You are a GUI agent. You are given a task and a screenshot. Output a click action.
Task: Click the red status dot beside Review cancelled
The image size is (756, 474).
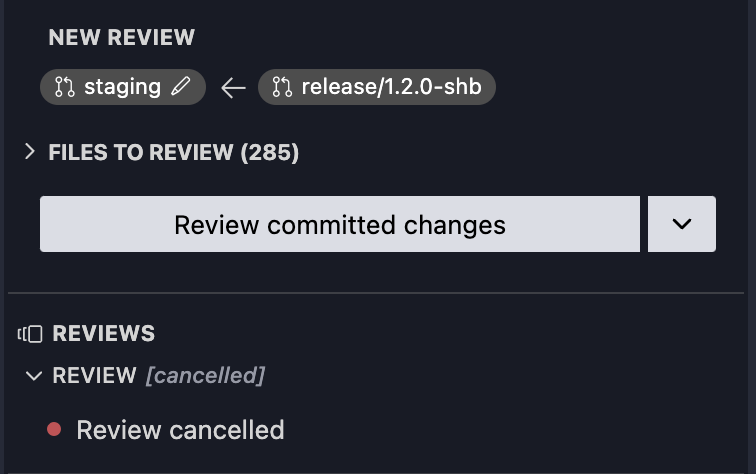[x=54, y=429]
